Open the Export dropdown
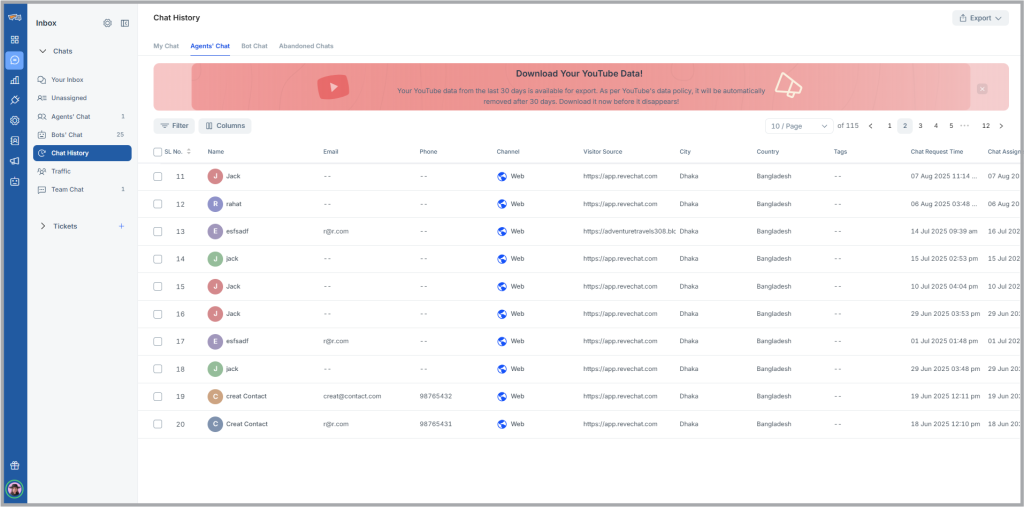Viewport: 1024px width, 507px height. click(980, 18)
